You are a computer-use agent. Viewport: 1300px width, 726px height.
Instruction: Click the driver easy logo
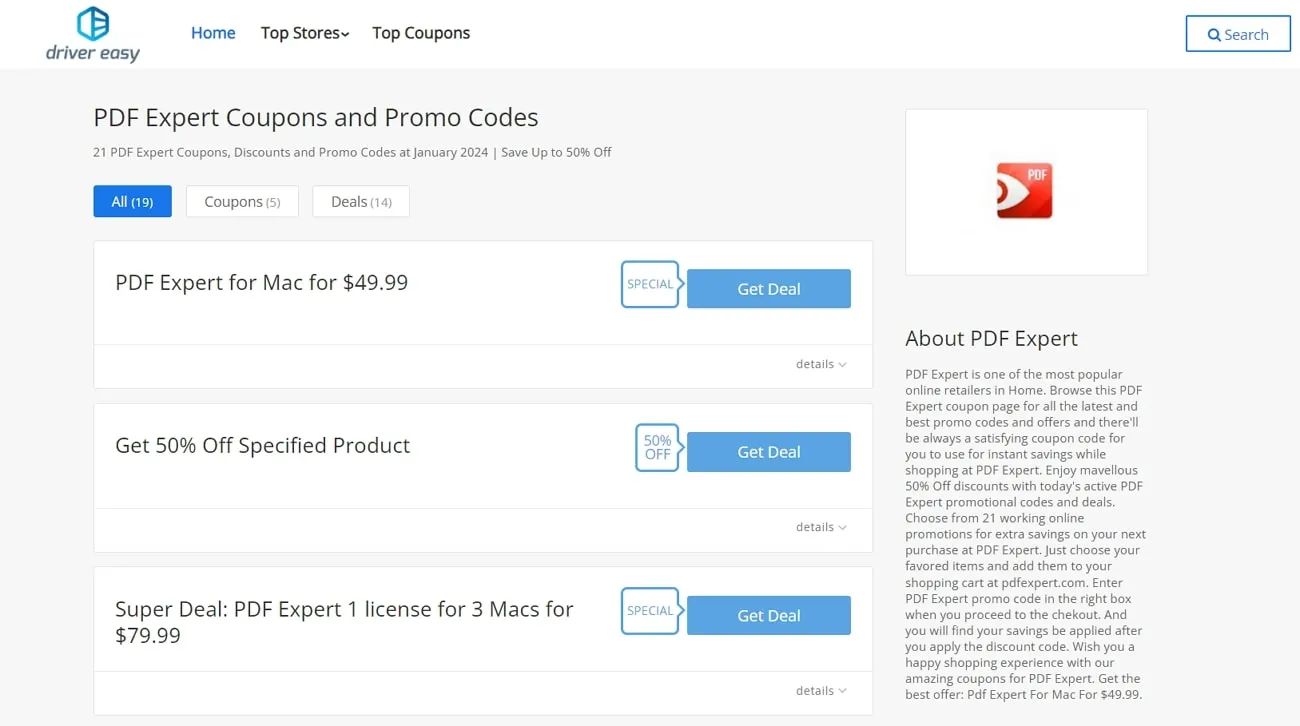coord(92,33)
